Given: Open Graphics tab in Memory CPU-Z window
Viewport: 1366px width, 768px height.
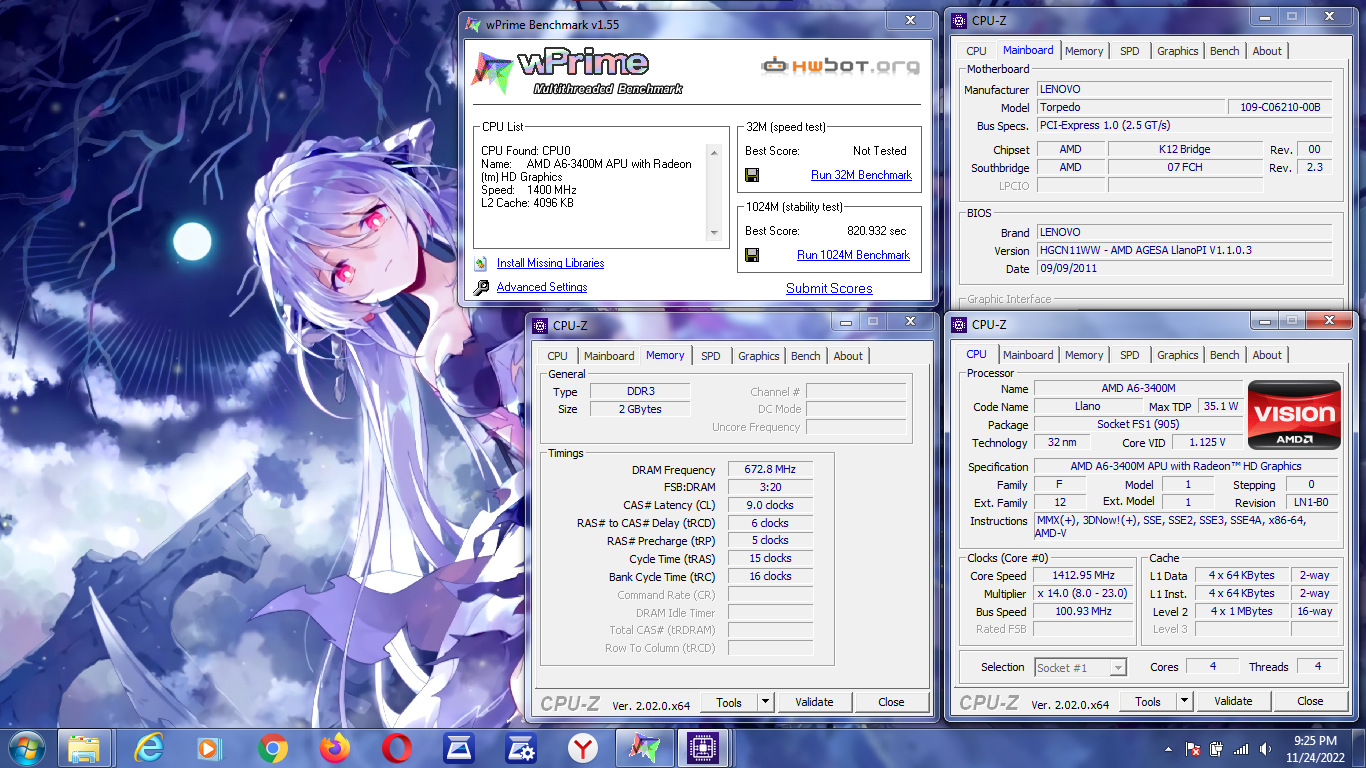Looking at the screenshot, I should (x=758, y=356).
